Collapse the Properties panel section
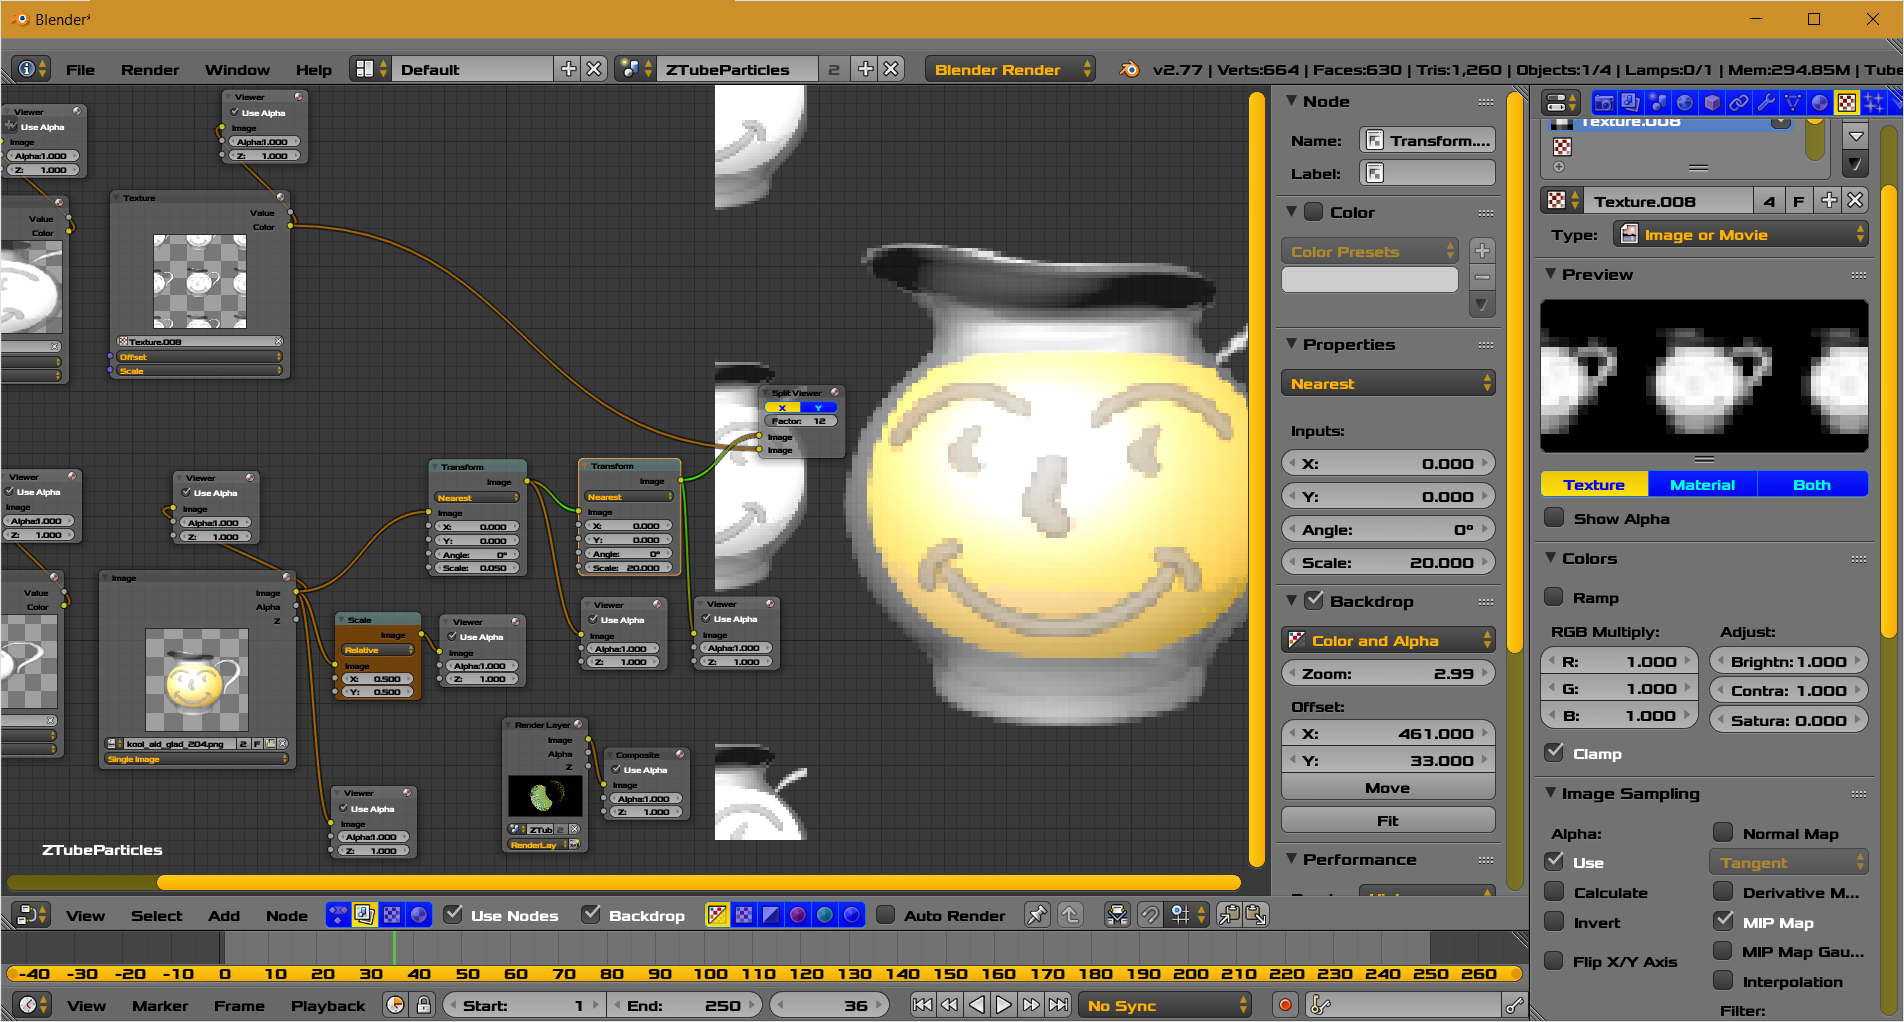1904x1022 pixels. pos(1291,344)
